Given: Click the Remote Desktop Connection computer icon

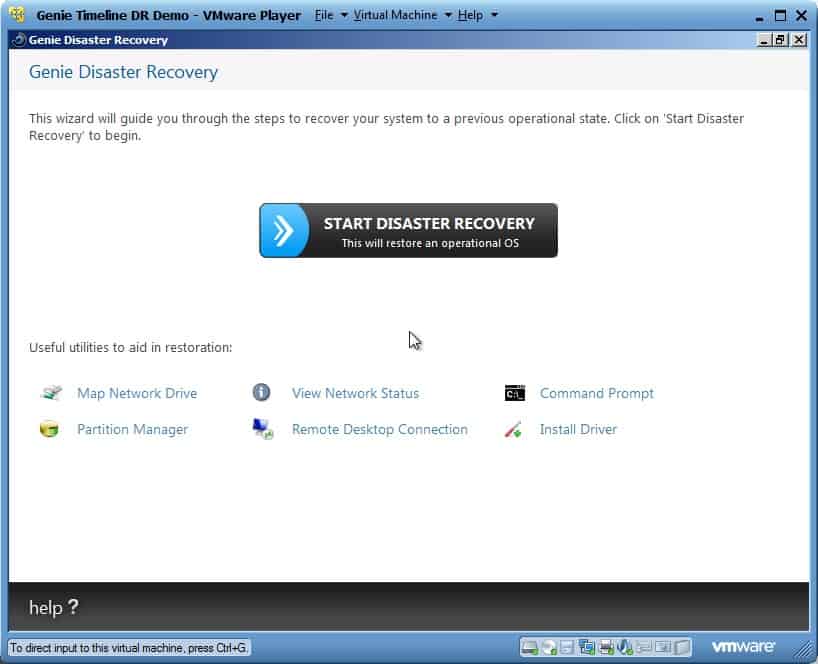Looking at the screenshot, I should (262, 429).
